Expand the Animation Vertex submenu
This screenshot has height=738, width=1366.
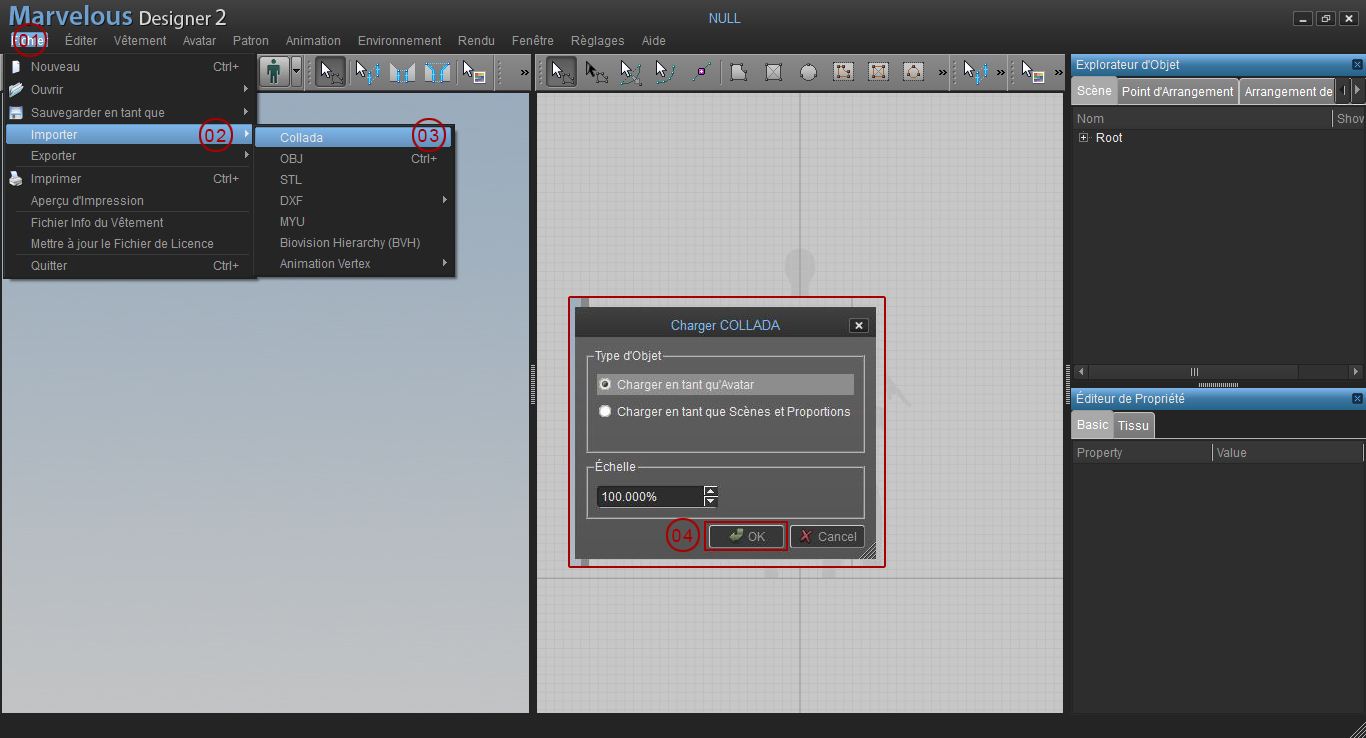tap(353, 264)
